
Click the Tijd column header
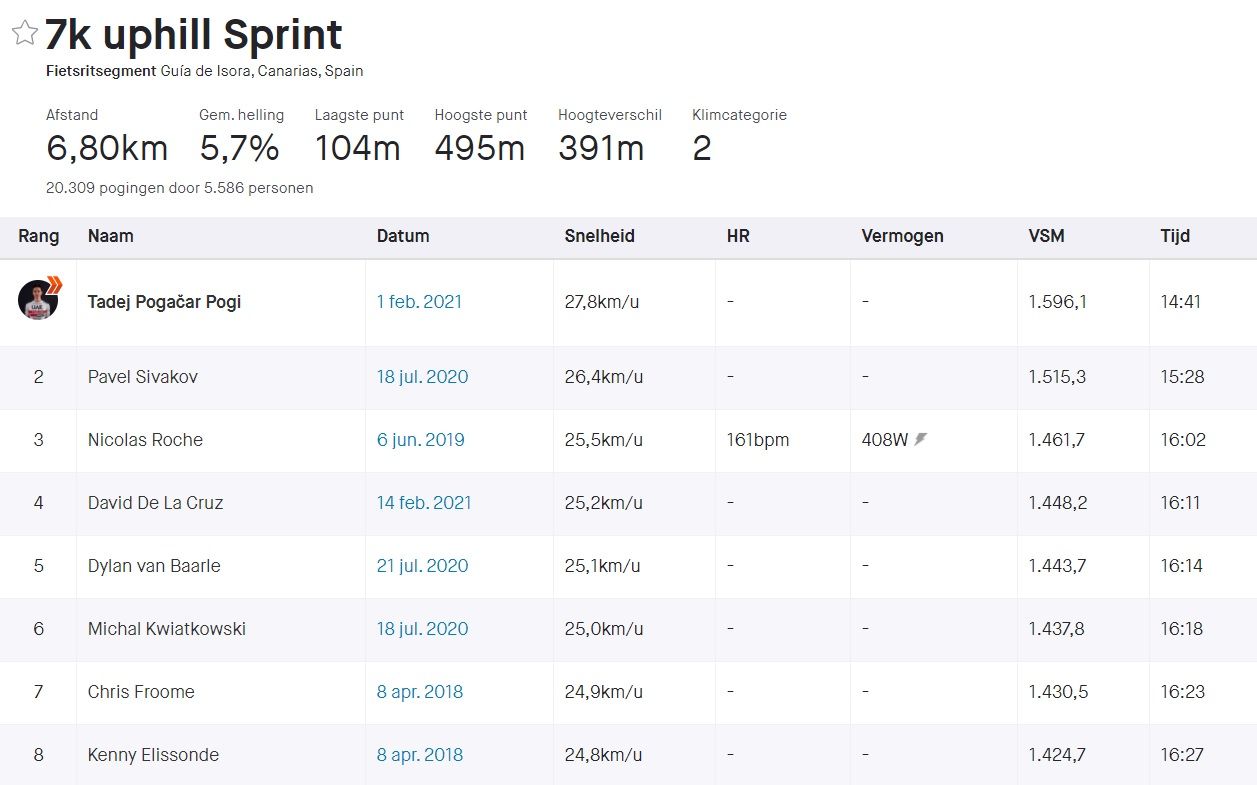coord(1174,237)
